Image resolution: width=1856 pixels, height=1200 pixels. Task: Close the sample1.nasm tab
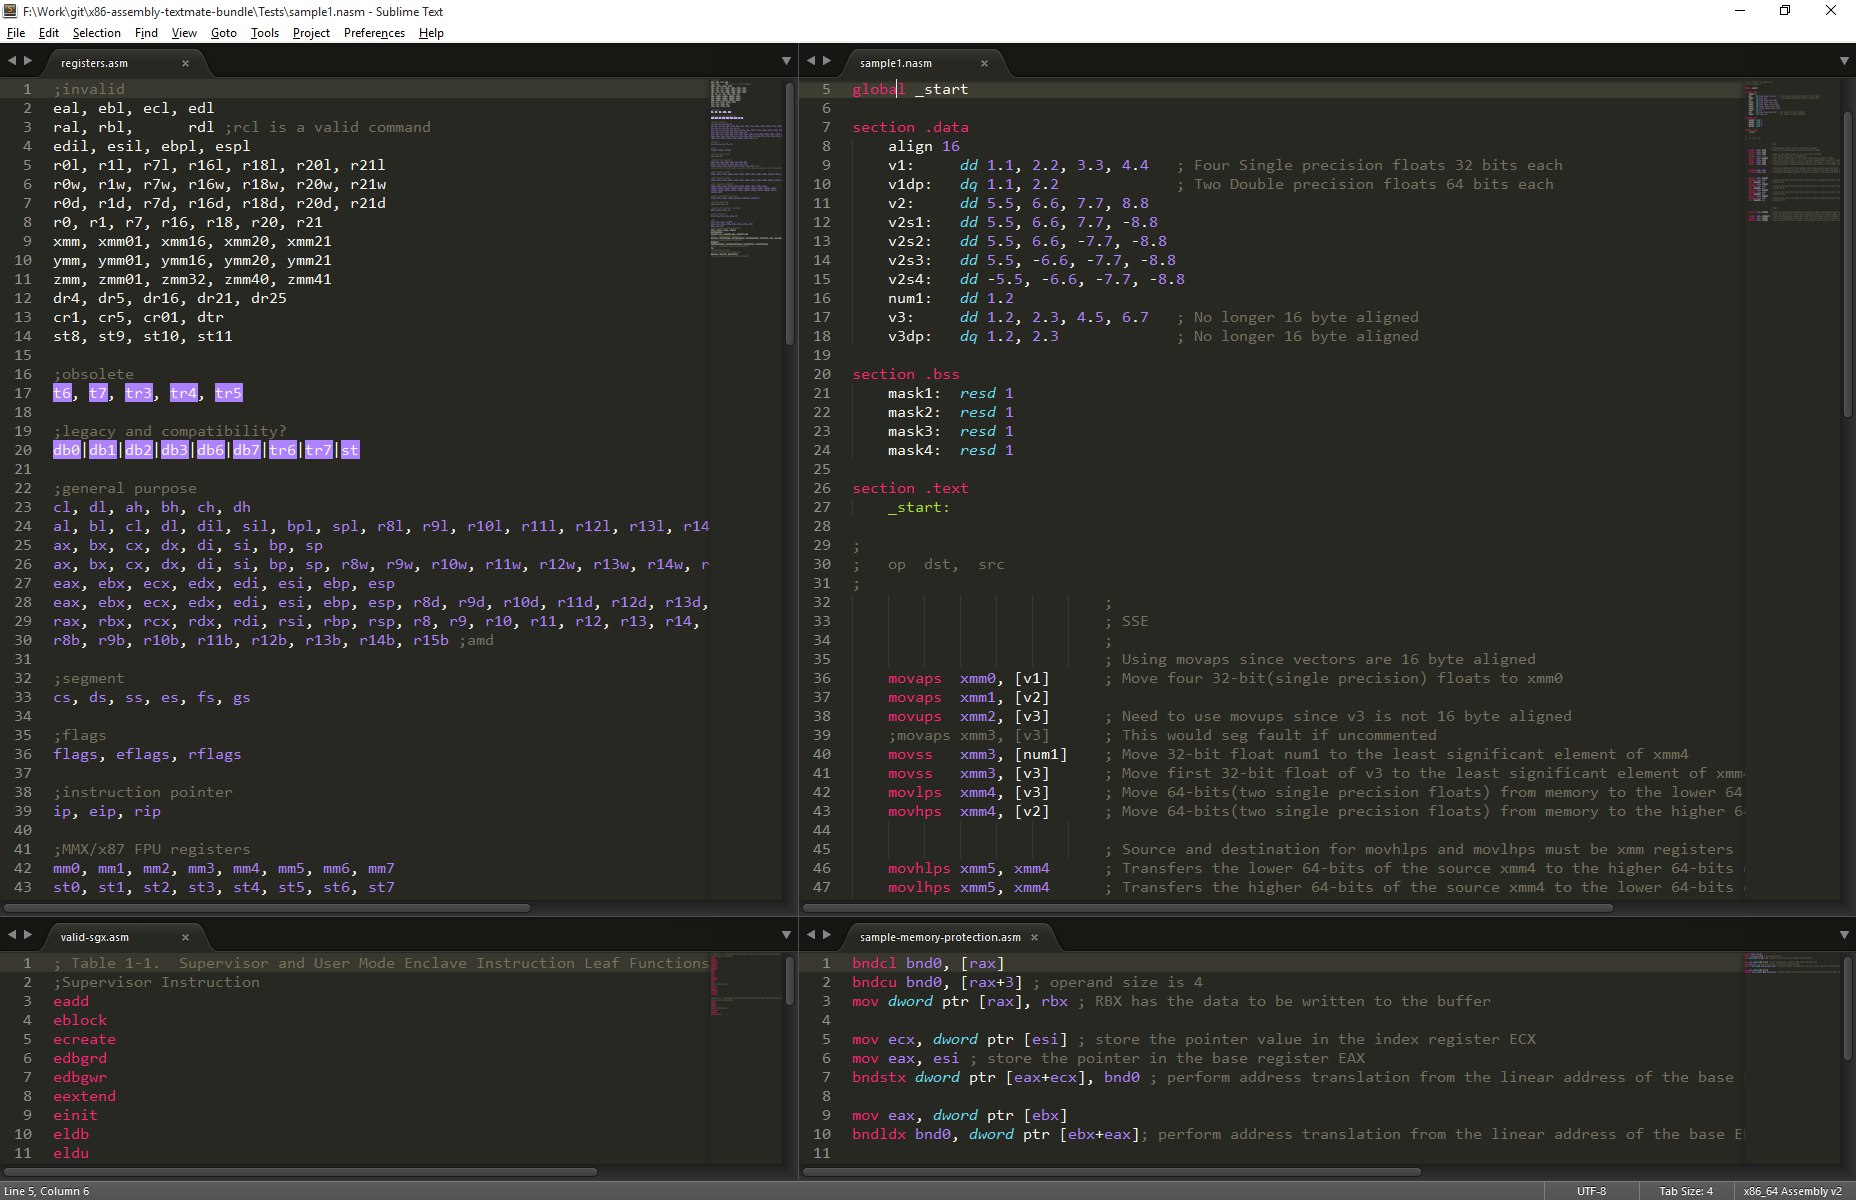point(984,63)
